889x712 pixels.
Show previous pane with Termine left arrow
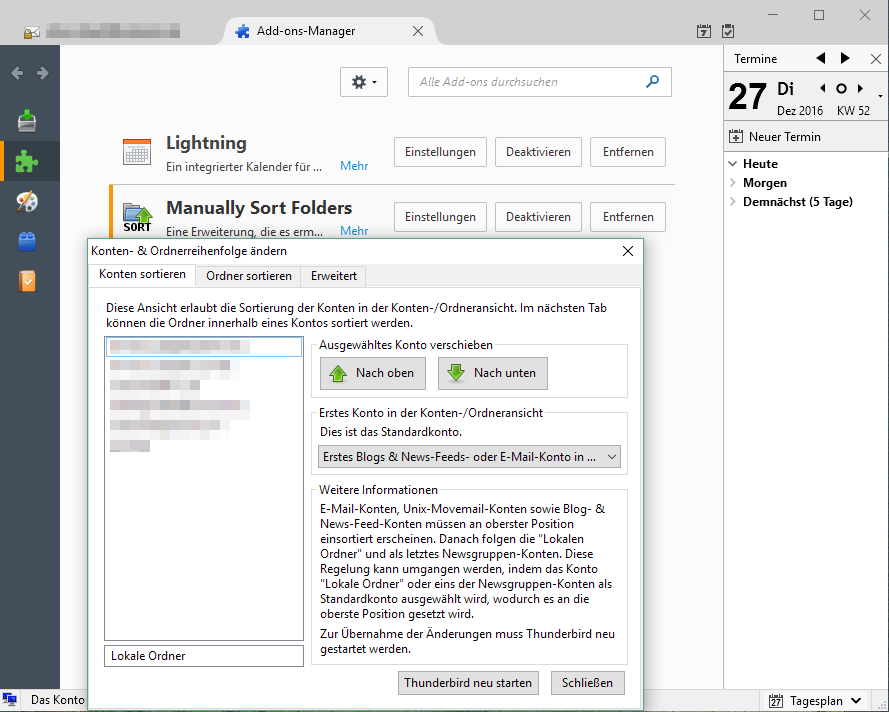[820, 58]
